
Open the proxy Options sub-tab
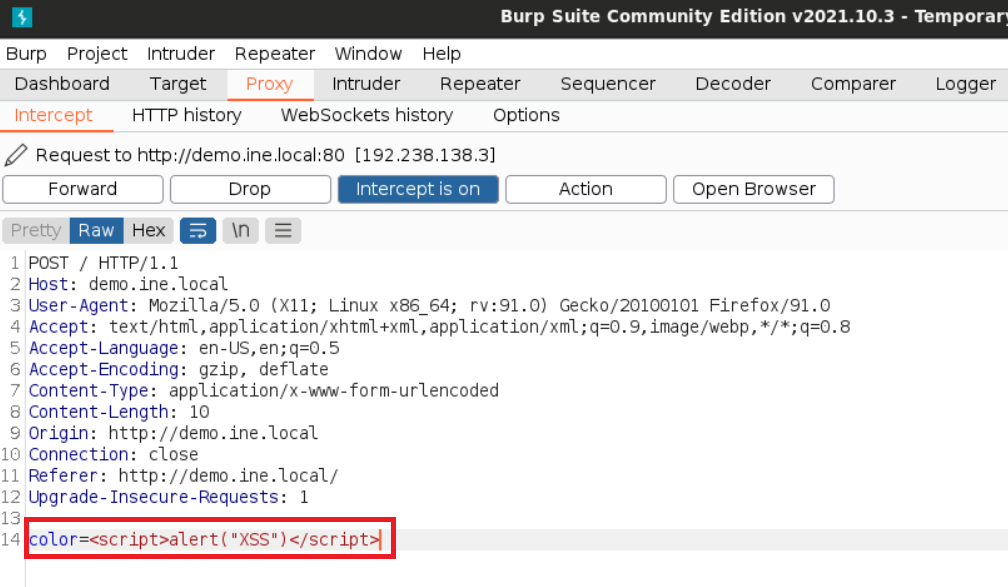[526, 115]
